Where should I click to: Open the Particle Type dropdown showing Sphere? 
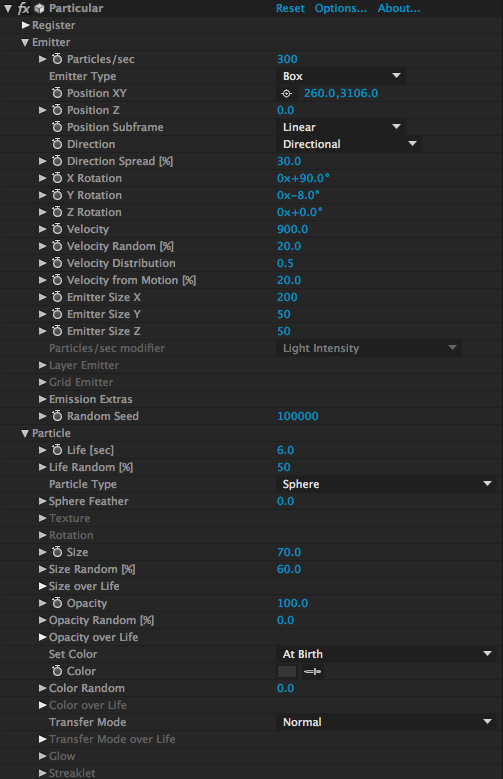click(386, 484)
